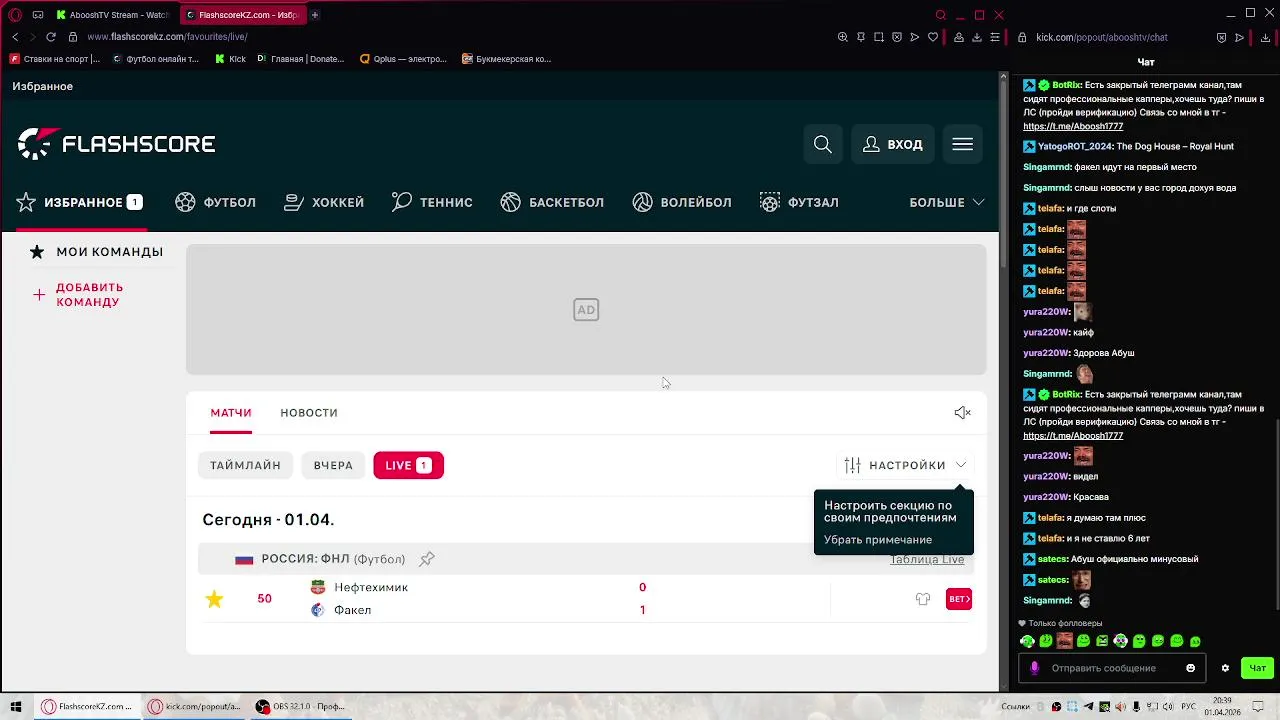Screen dimensions: 1280x720
Task: Pin the Россия: ФНЛ league
Action: click(427, 559)
